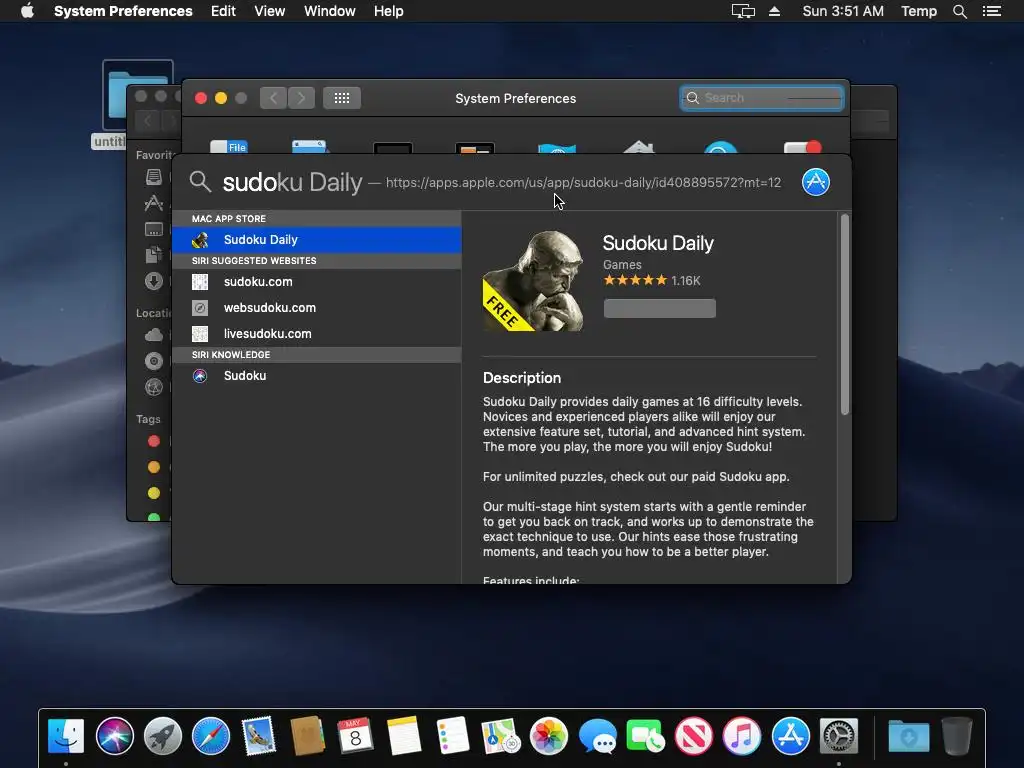The image size is (1024, 768).
Task: Click the eject icon in menu bar
Action: click(775, 11)
